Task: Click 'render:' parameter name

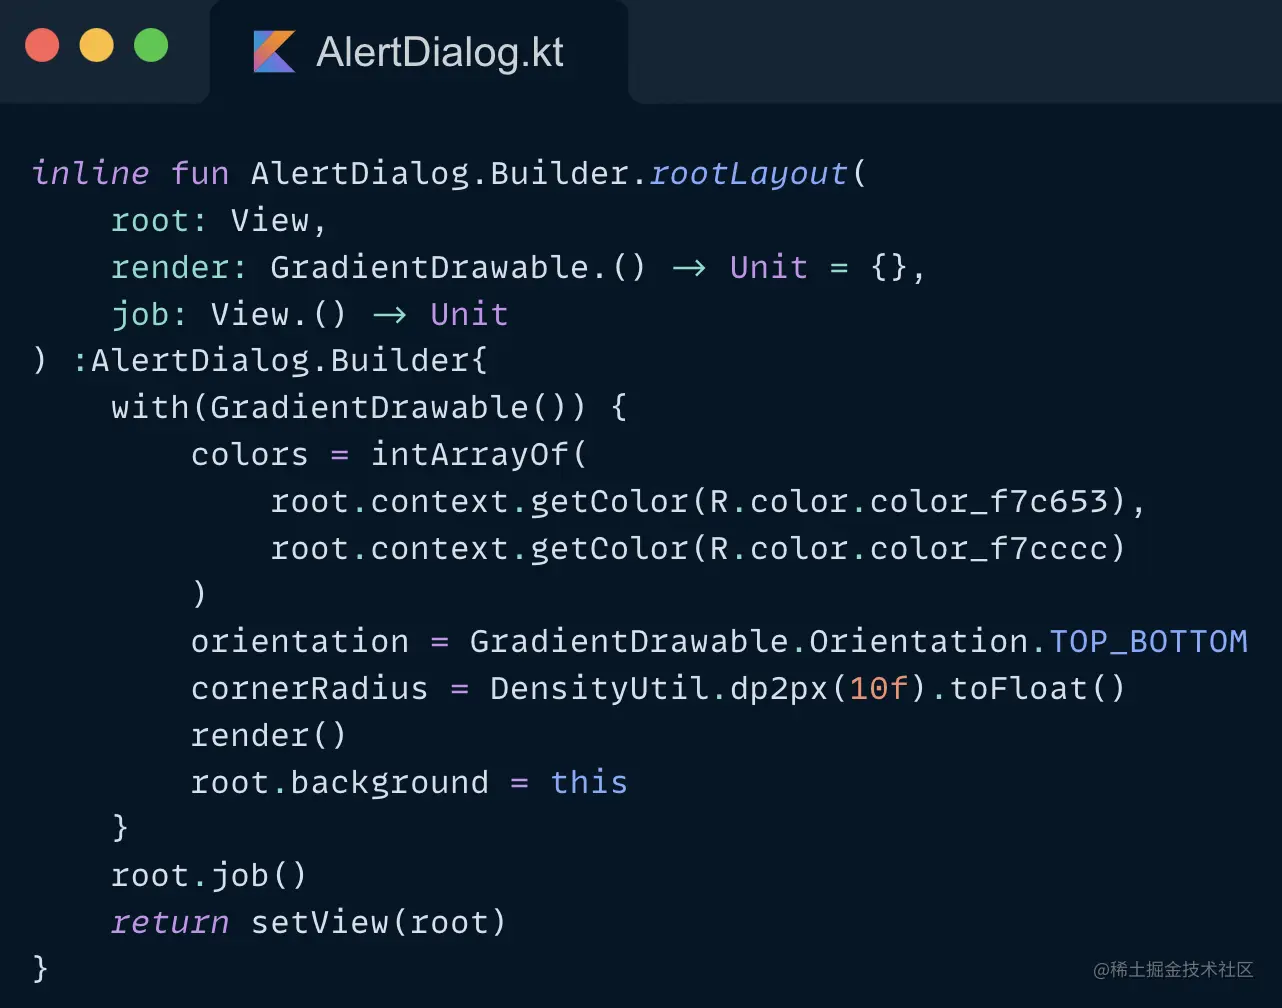Action: (180, 267)
